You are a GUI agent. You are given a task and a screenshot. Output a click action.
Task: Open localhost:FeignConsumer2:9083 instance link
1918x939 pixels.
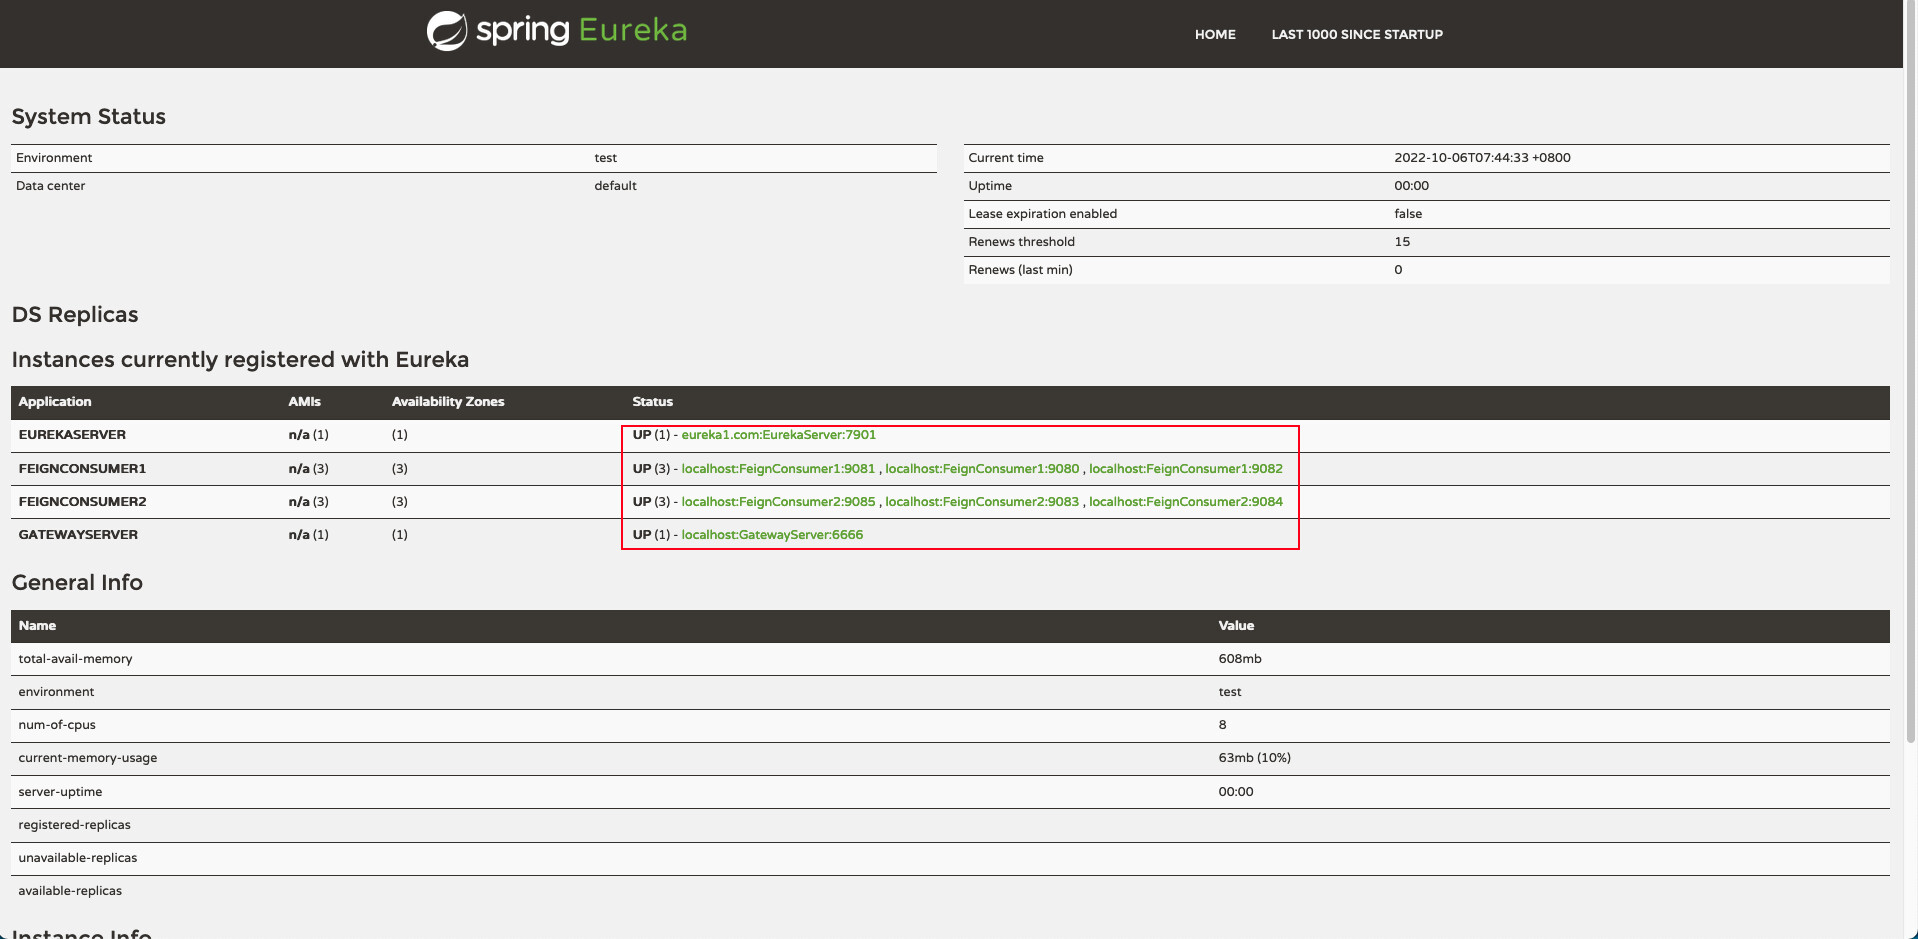[982, 502]
